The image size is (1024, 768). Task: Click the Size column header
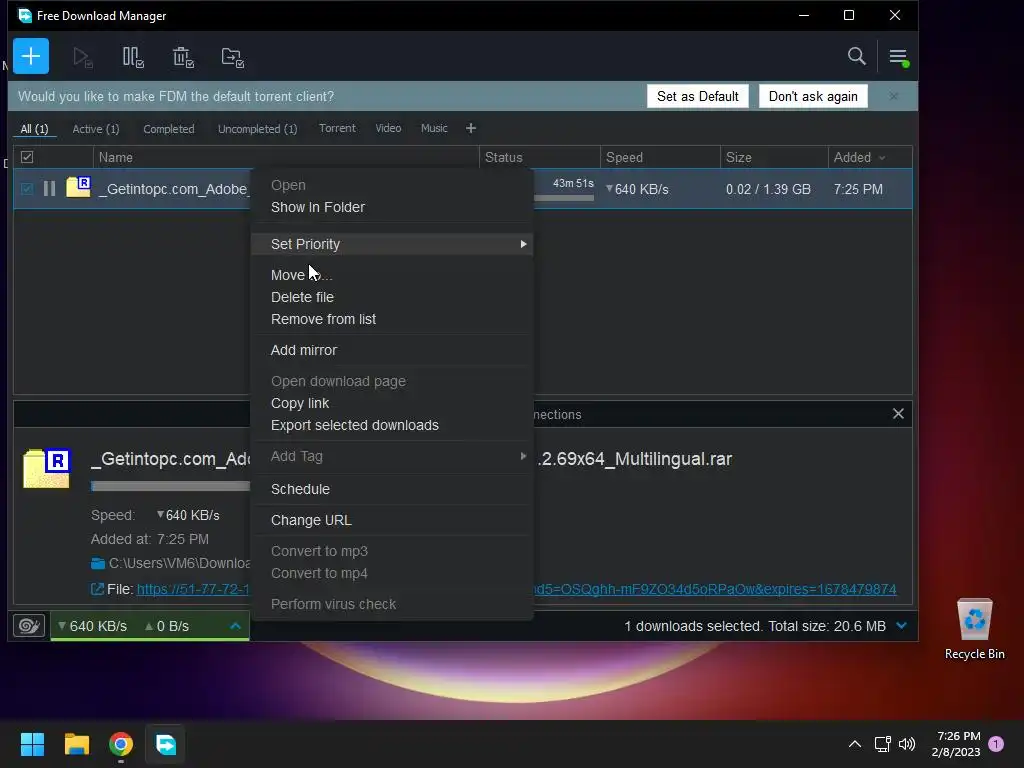coord(774,157)
